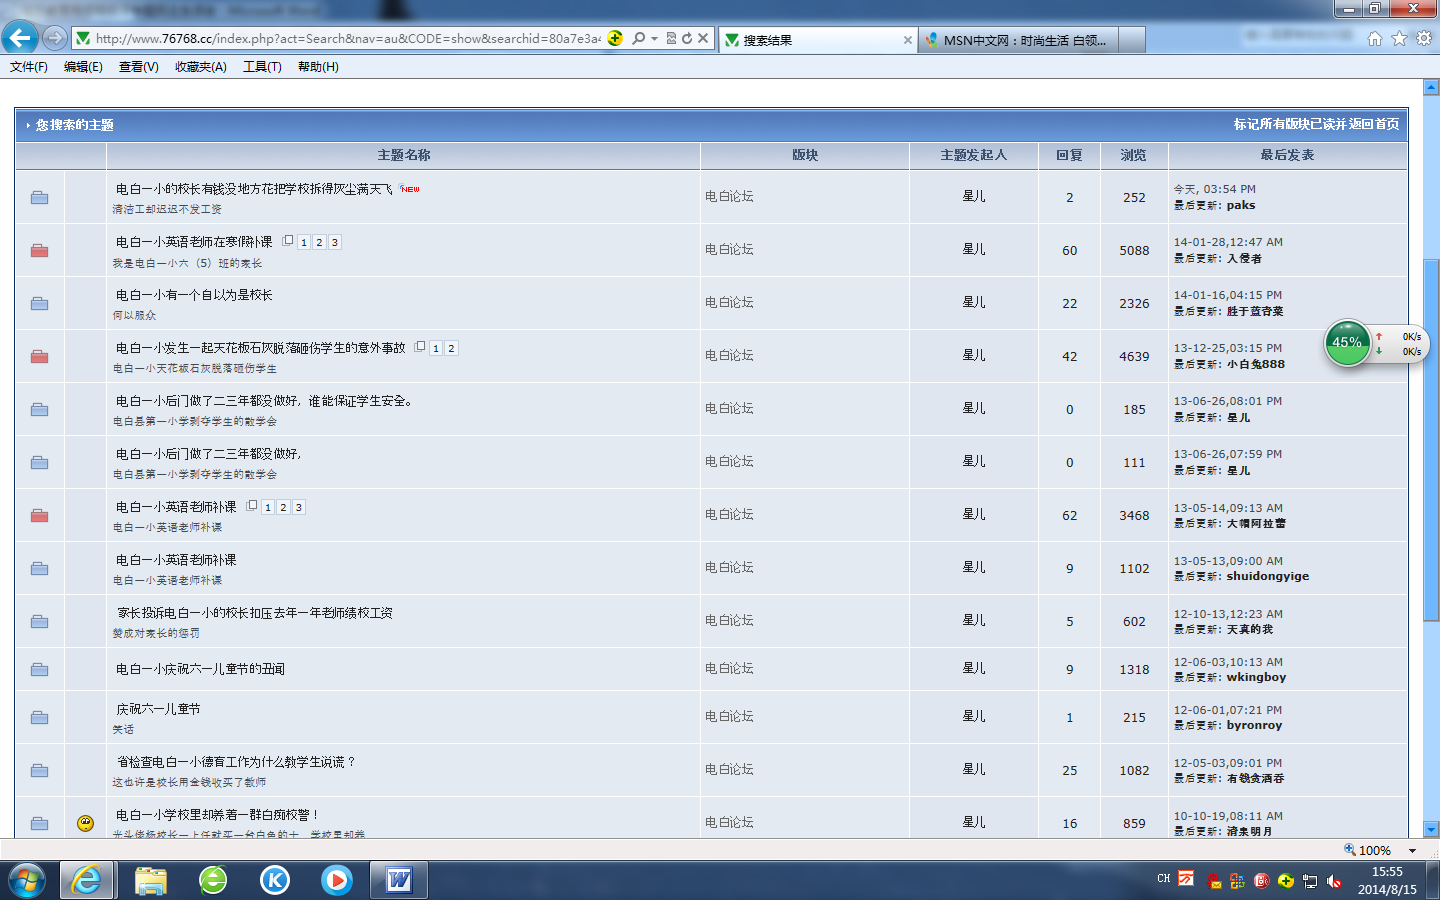This screenshot has height=900, width=1440.
Task: Click the Refresh icon in address bar
Action: pyautogui.click(x=687, y=38)
